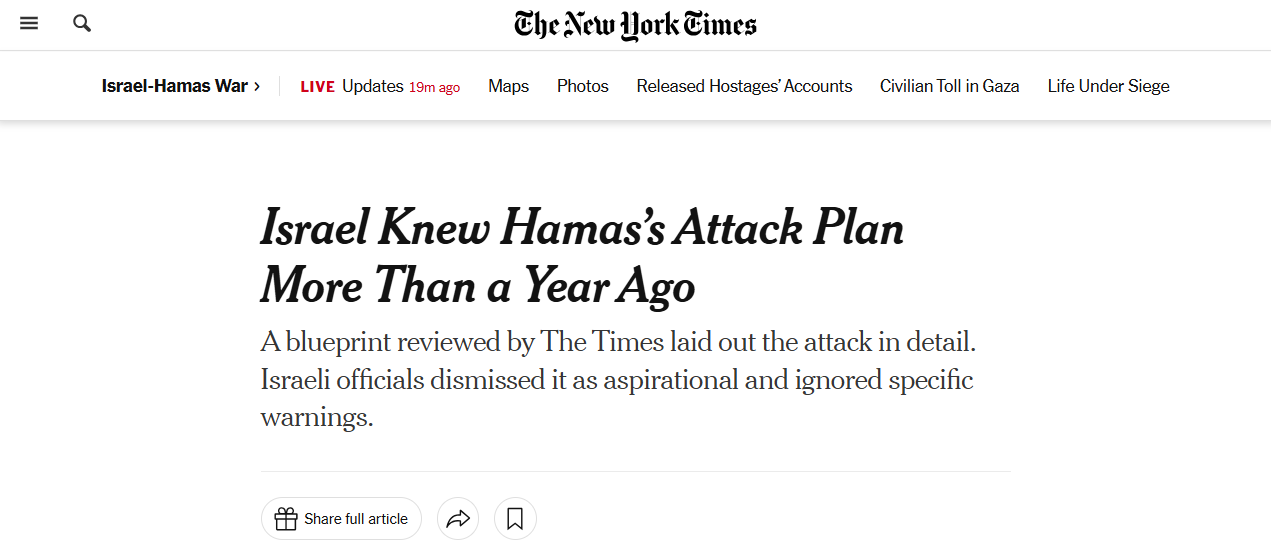
Task: Click the blueprint summary paragraph
Action: pos(618,380)
